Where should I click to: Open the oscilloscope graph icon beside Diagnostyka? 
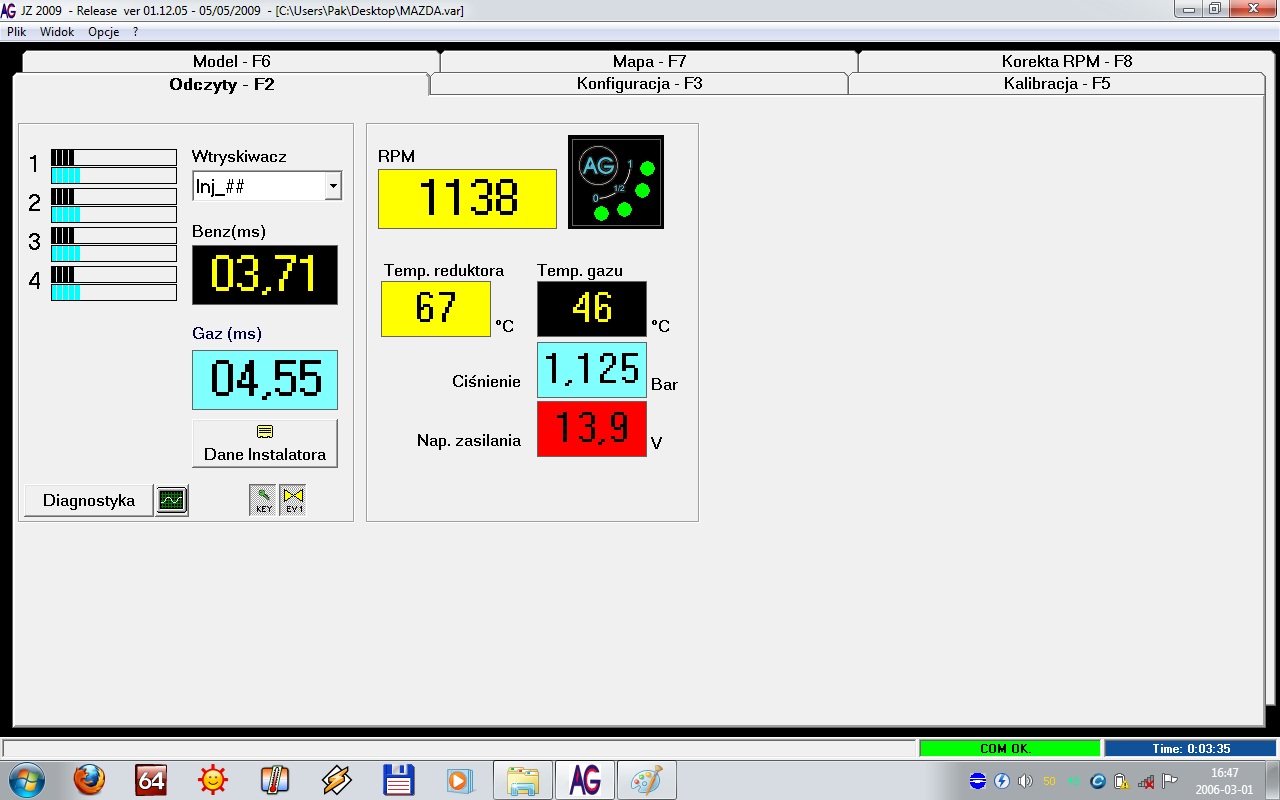tap(172, 500)
